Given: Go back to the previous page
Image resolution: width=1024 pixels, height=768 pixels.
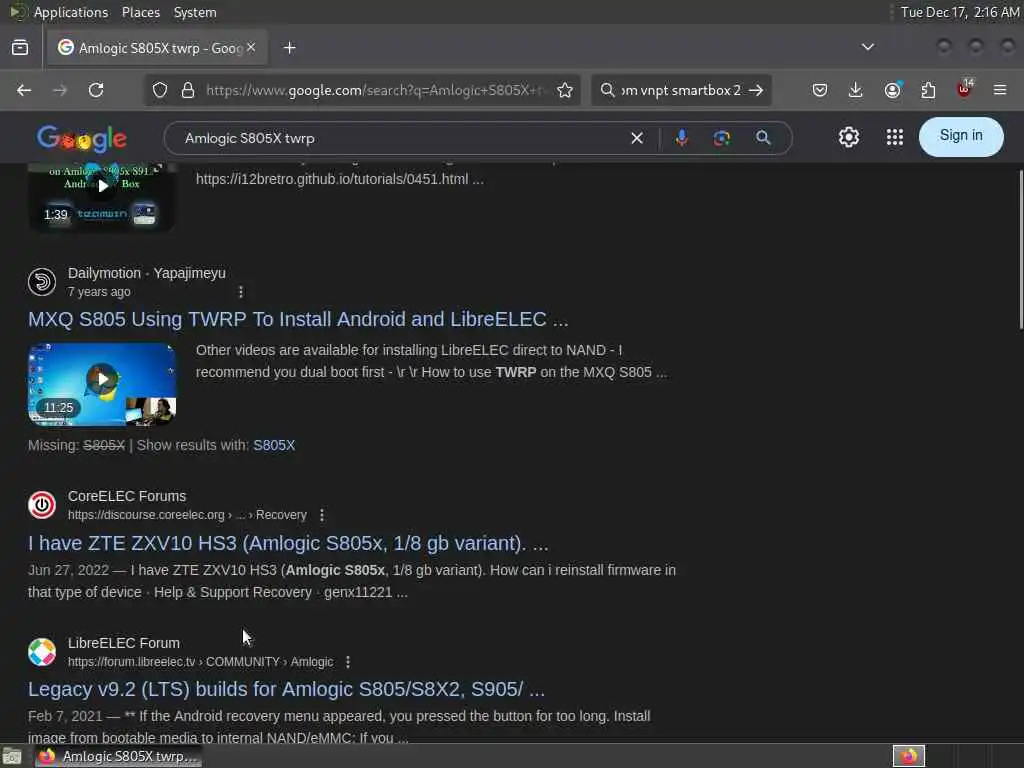Looking at the screenshot, I should point(24,90).
